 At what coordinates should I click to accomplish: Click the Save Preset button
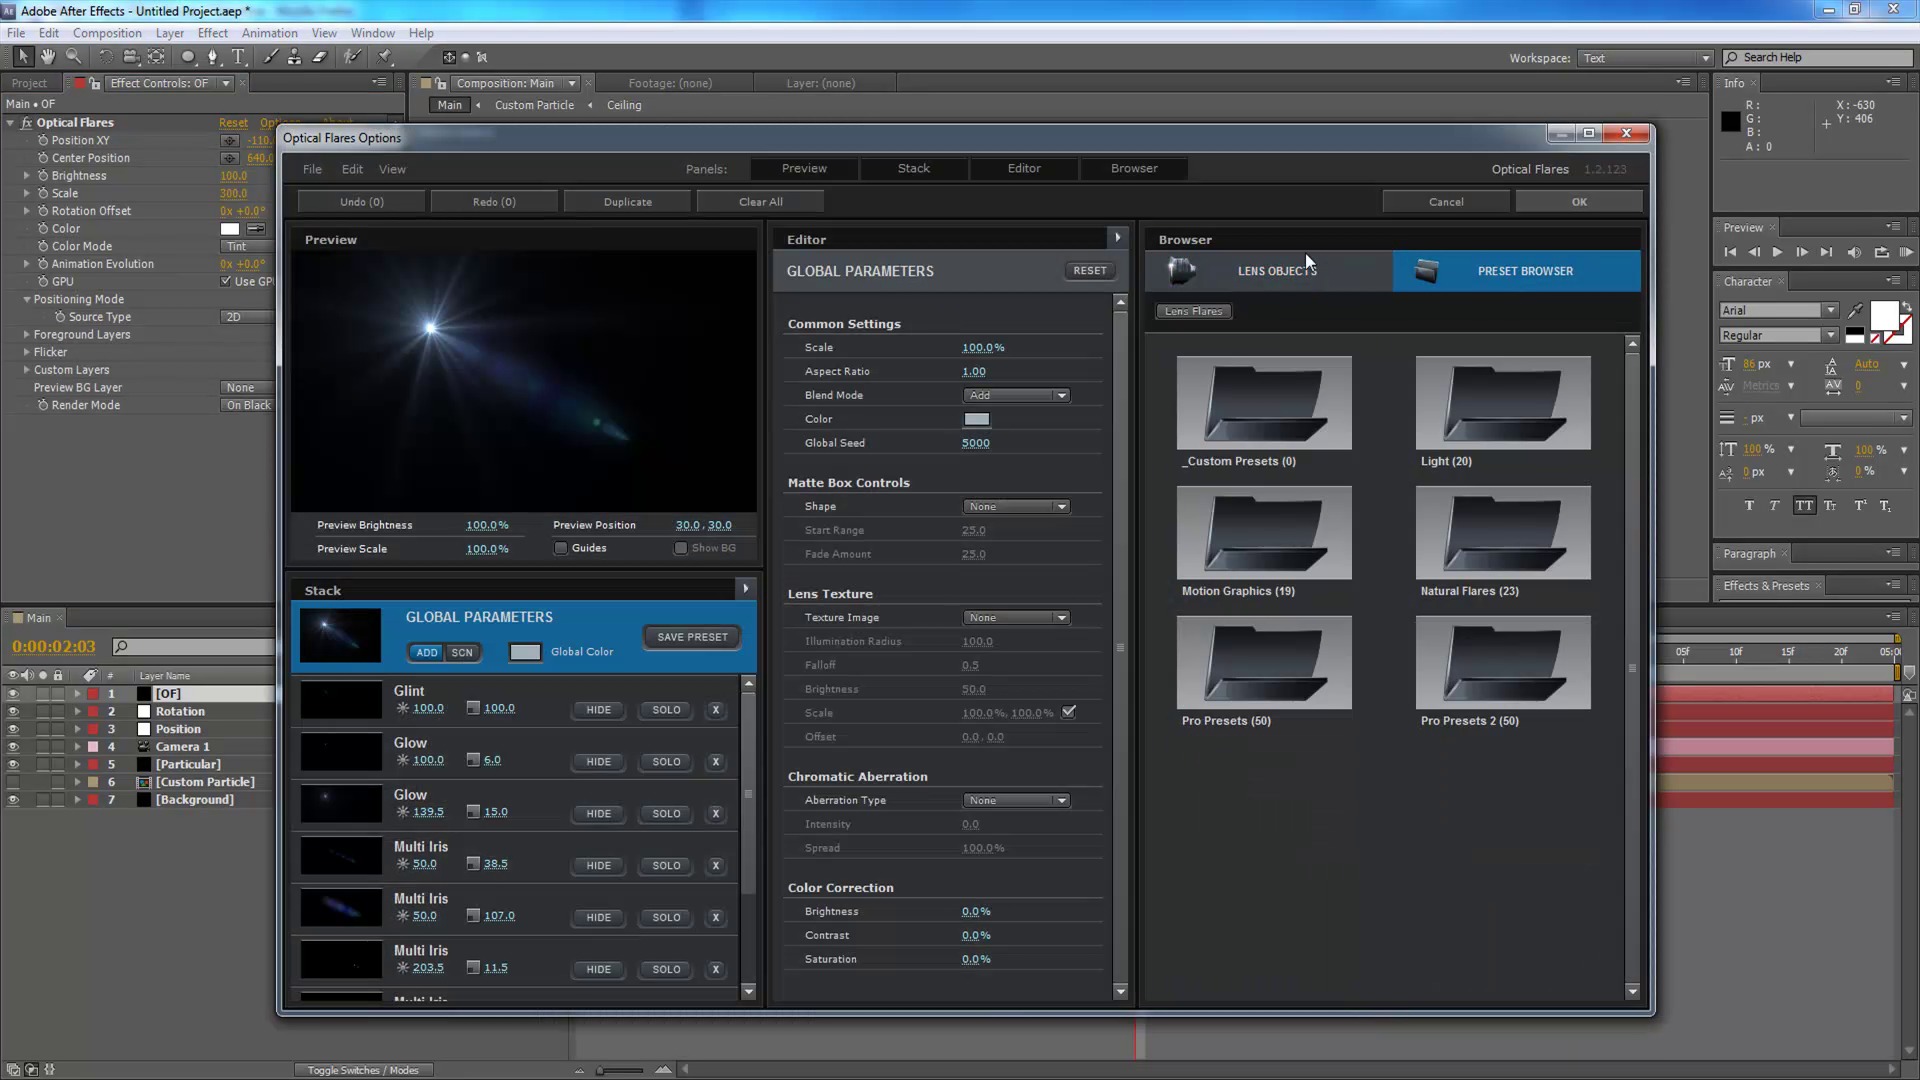click(x=692, y=637)
